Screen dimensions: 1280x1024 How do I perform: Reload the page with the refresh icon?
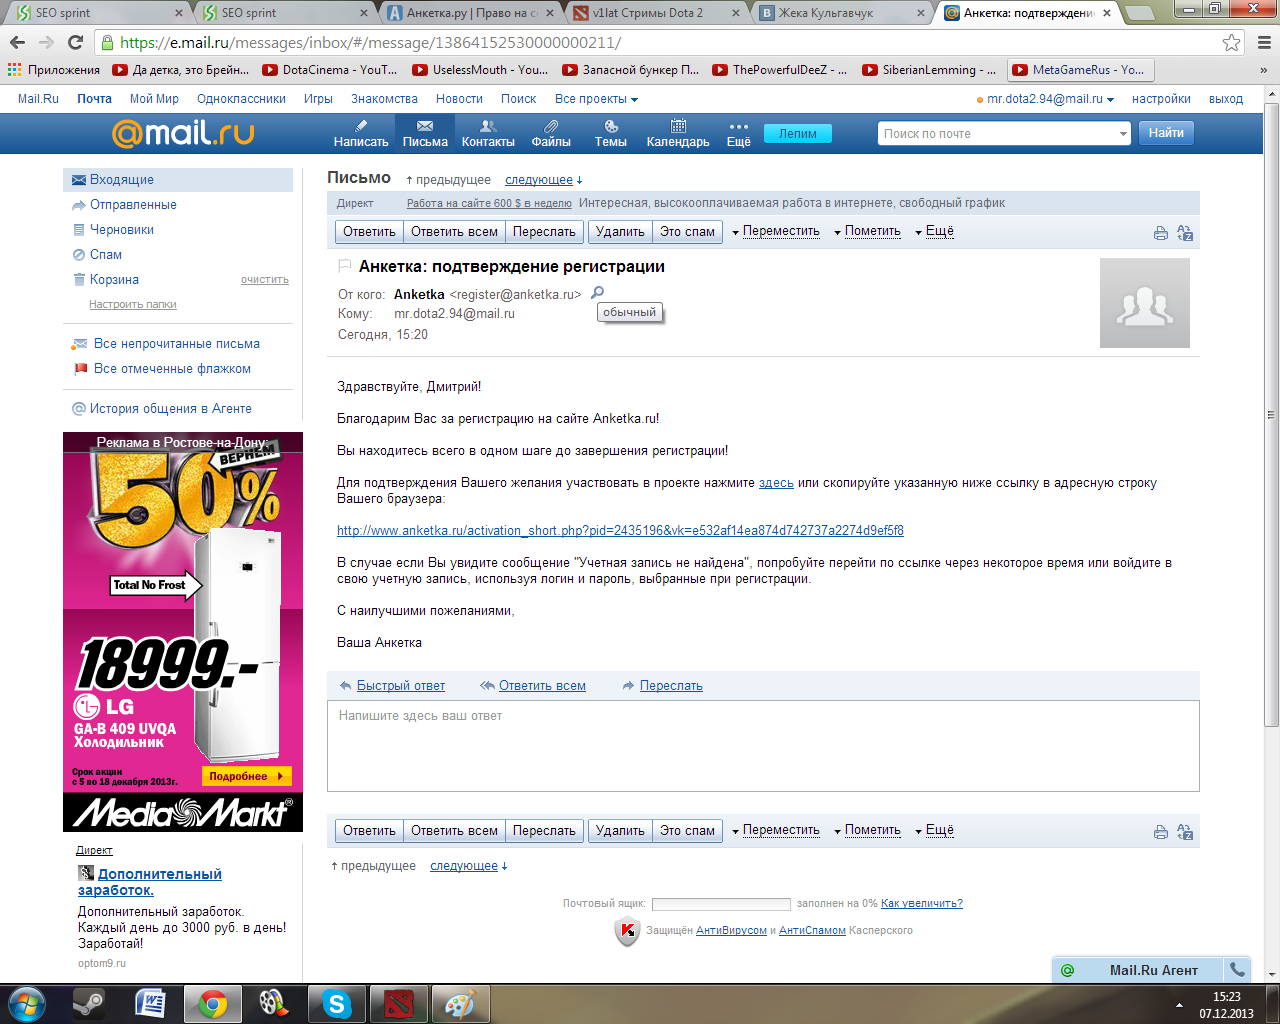click(75, 42)
